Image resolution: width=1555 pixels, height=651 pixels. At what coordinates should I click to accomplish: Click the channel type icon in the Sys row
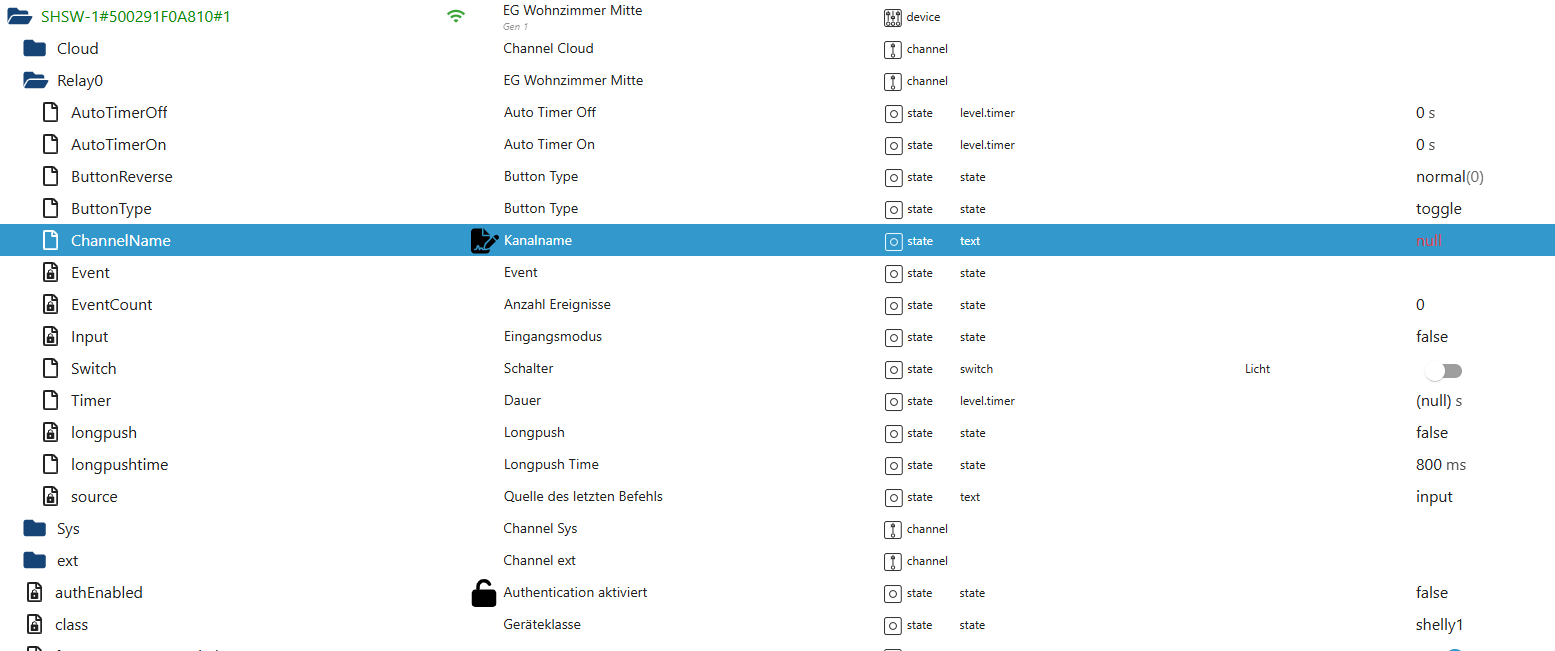click(893, 529)
